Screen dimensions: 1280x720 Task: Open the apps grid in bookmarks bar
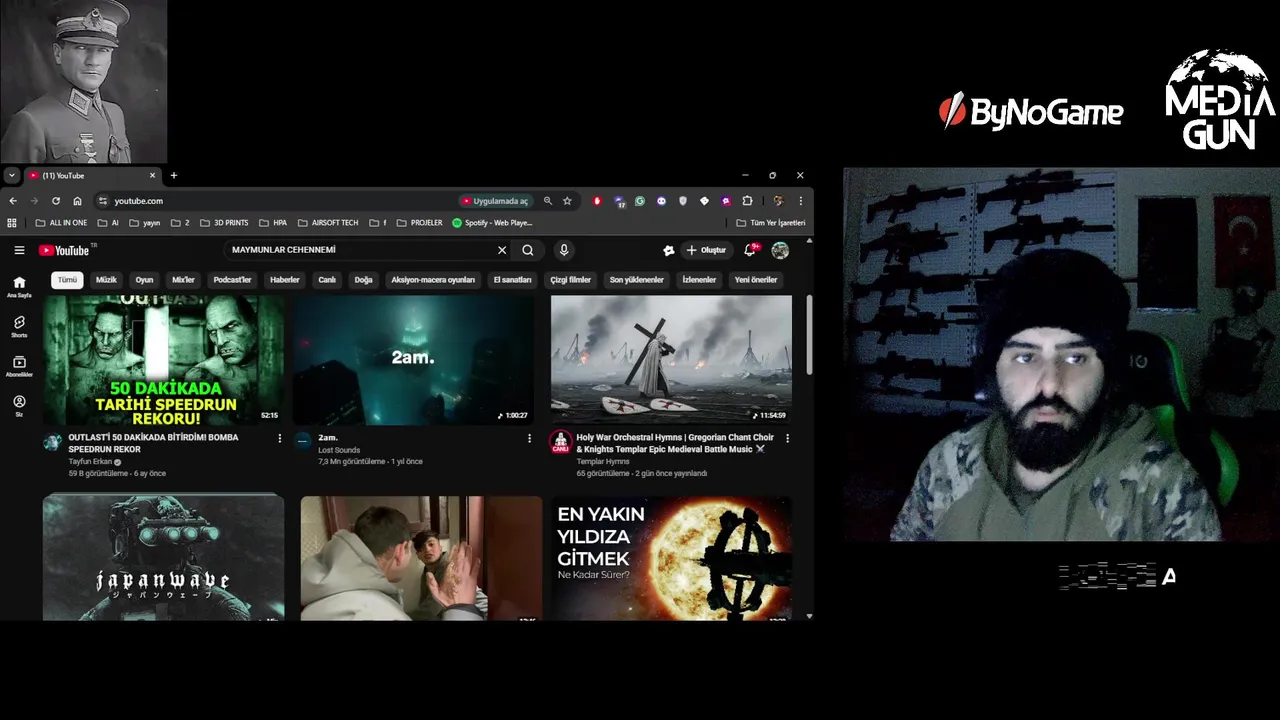pos(12,223)
